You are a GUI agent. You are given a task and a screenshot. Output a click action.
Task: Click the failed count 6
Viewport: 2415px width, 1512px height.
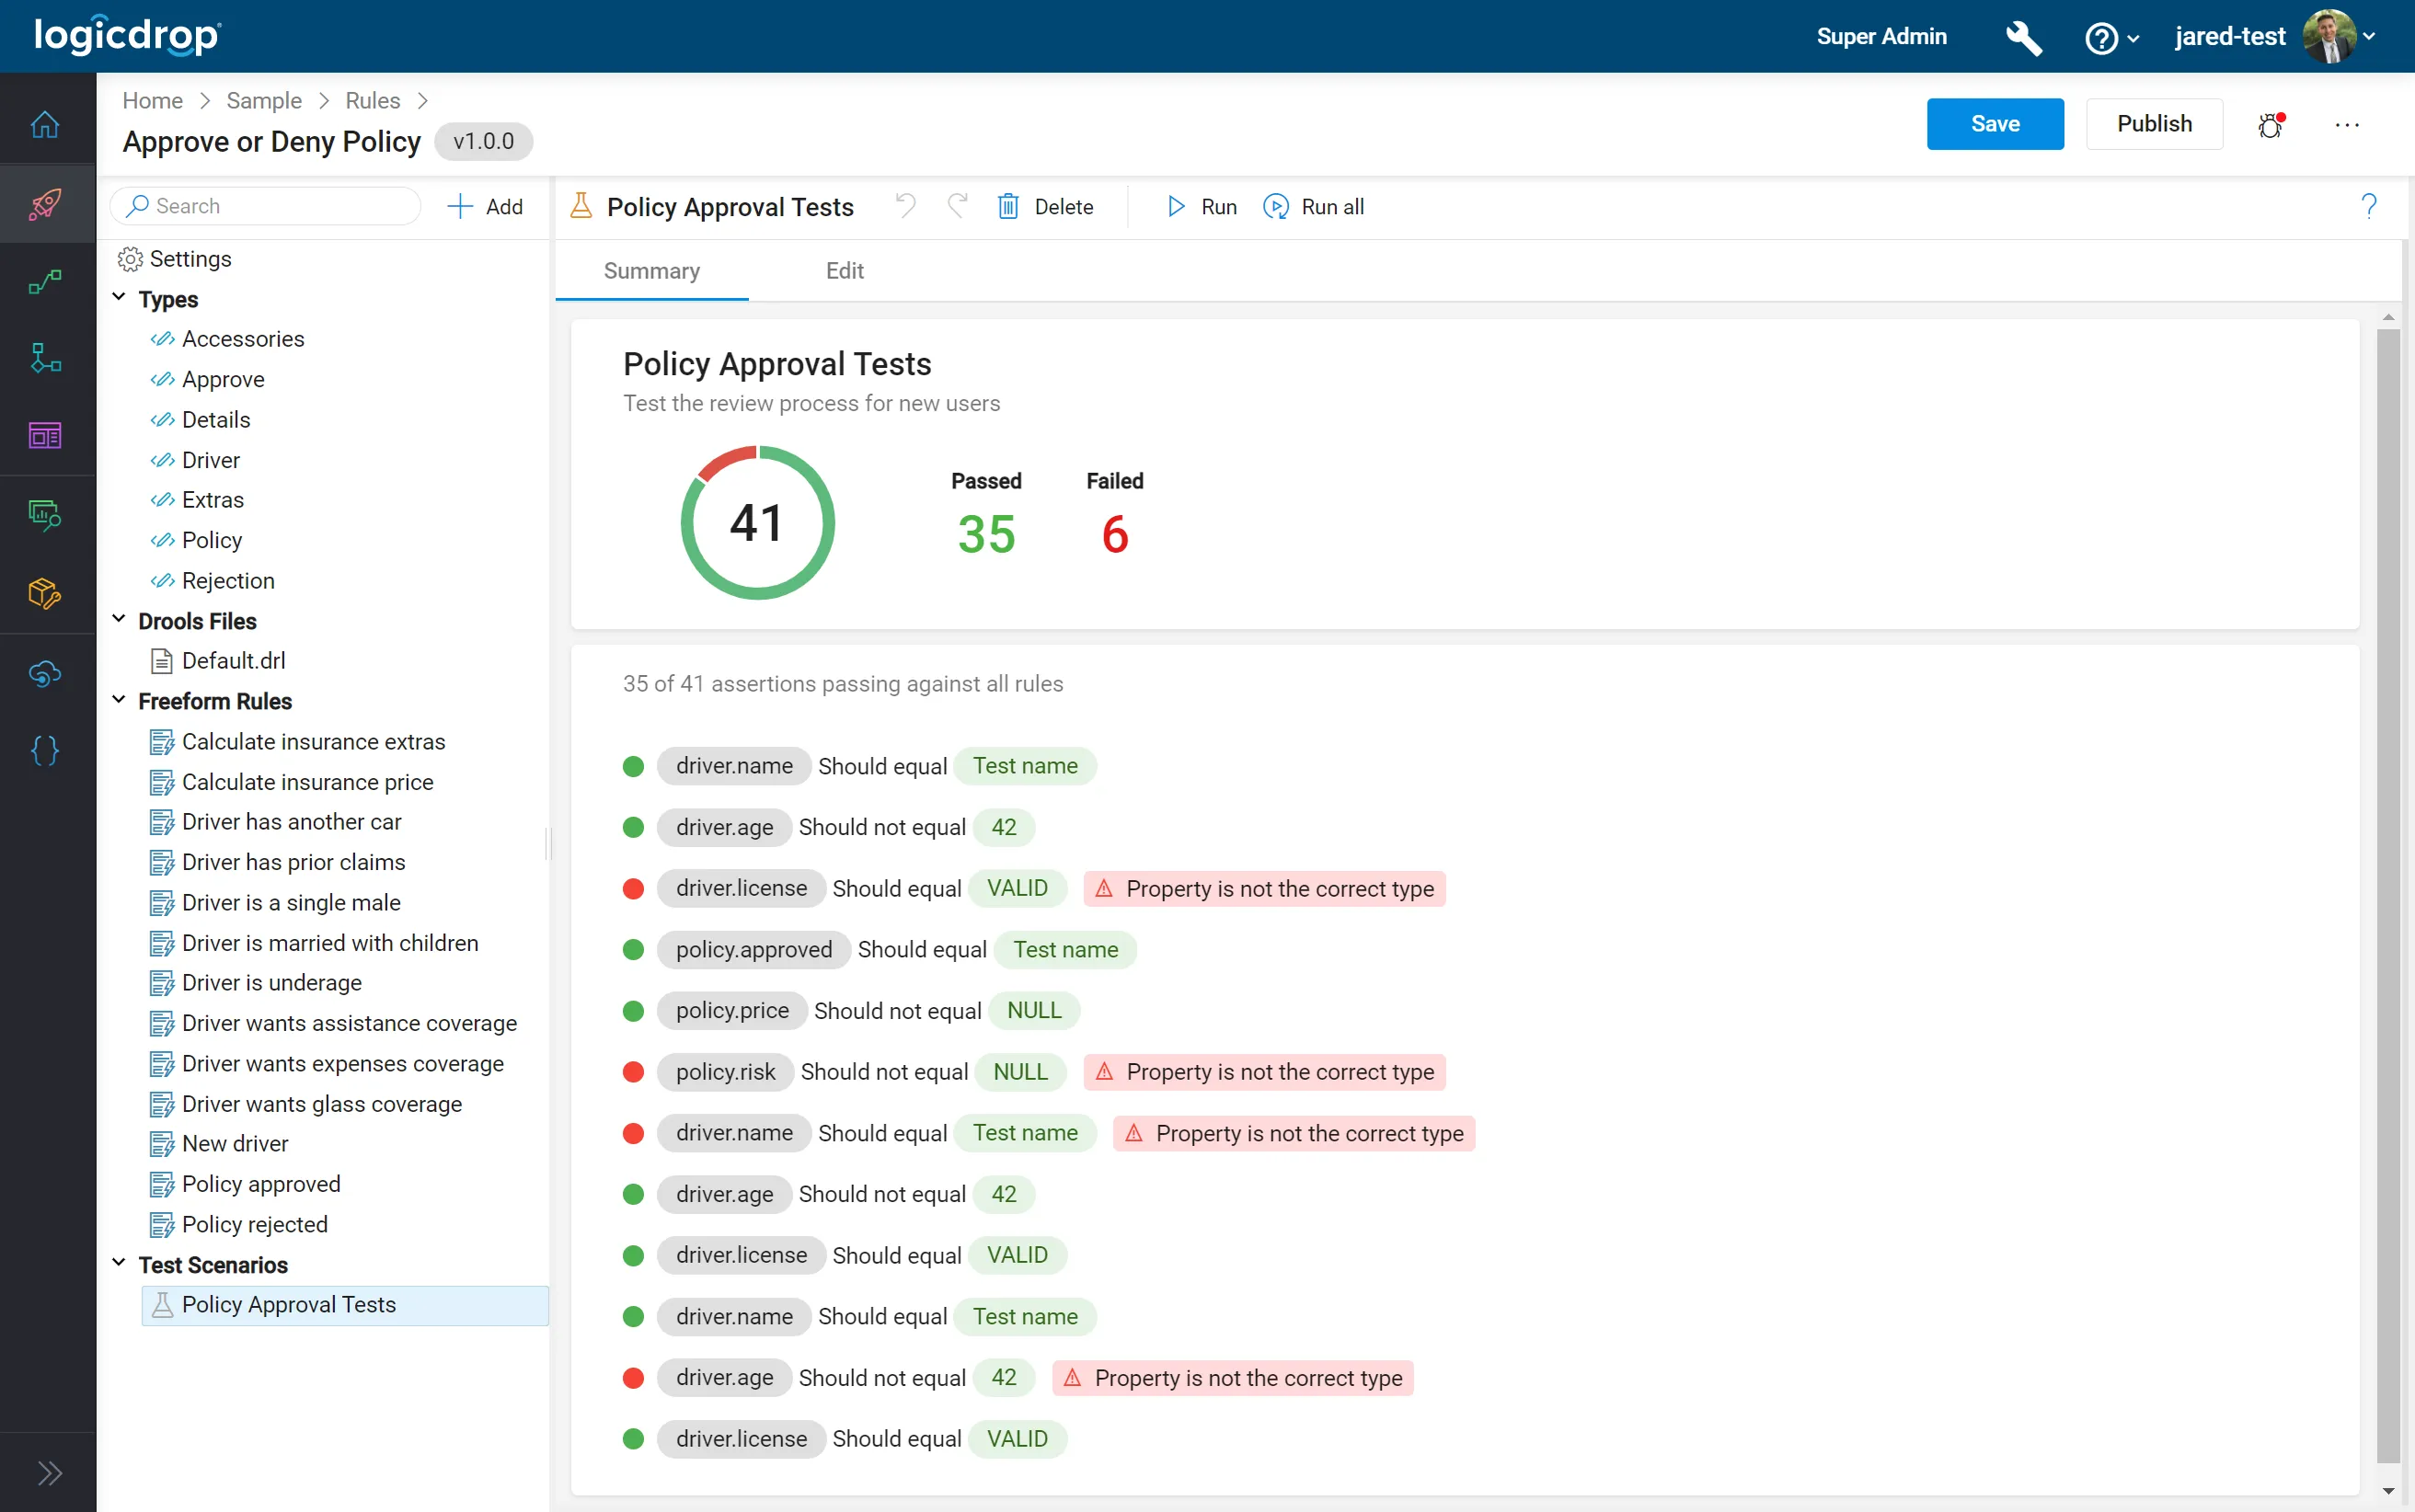click(x=1114, y=534)
